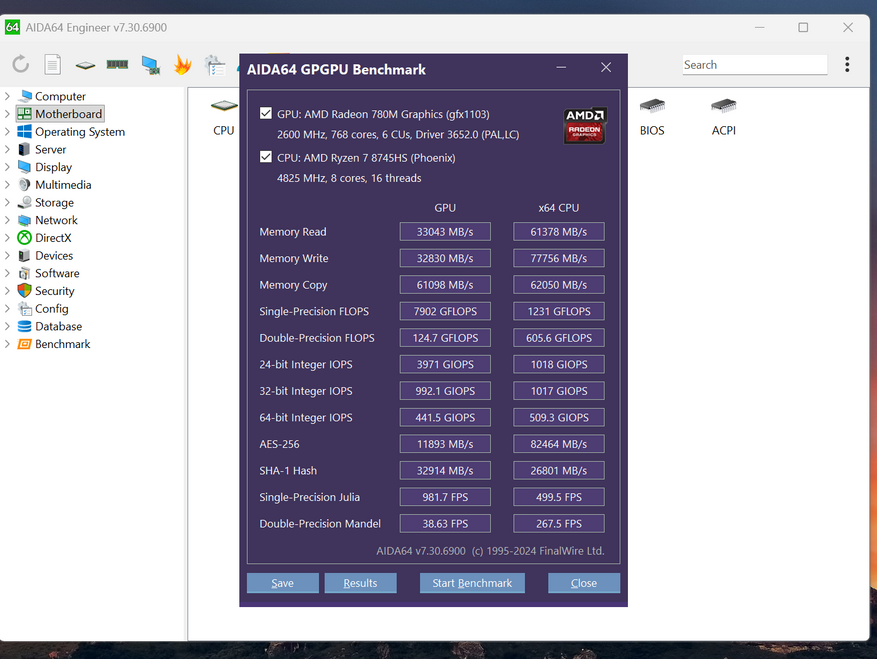Click GPU Single-Precision FLOPS 7902 GFLOPS

[x=445, y=311]
